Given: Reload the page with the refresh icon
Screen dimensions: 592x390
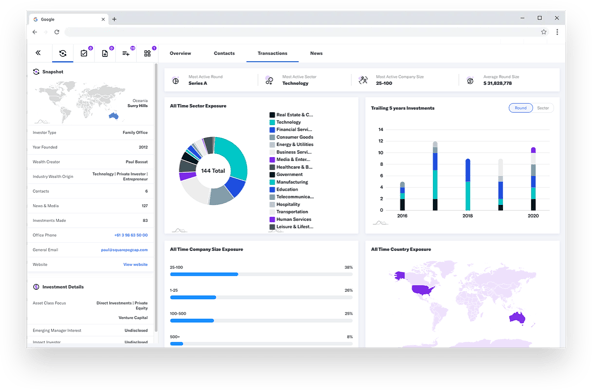Looking at the screenshot, I should pos(57,32).
